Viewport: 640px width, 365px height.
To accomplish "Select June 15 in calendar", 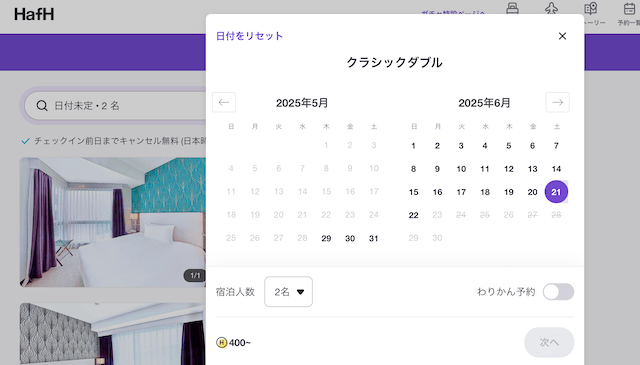I will tap(413, 192).
